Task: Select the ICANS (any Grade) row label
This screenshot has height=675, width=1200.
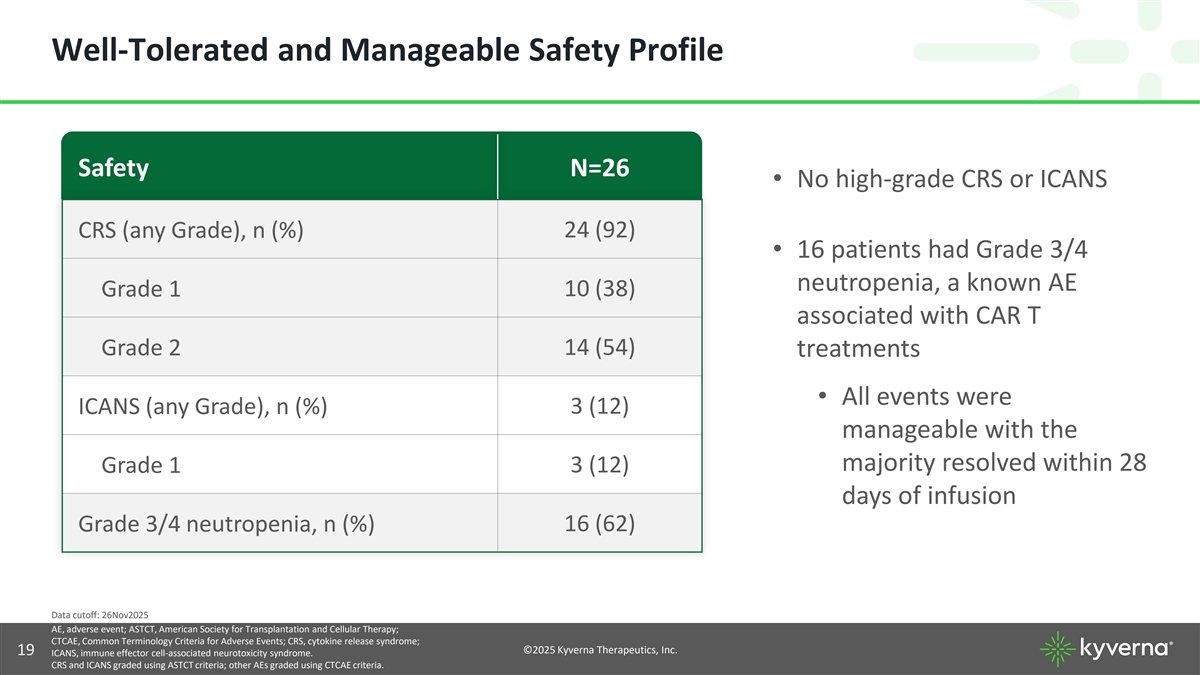Action: pos(202,406)
